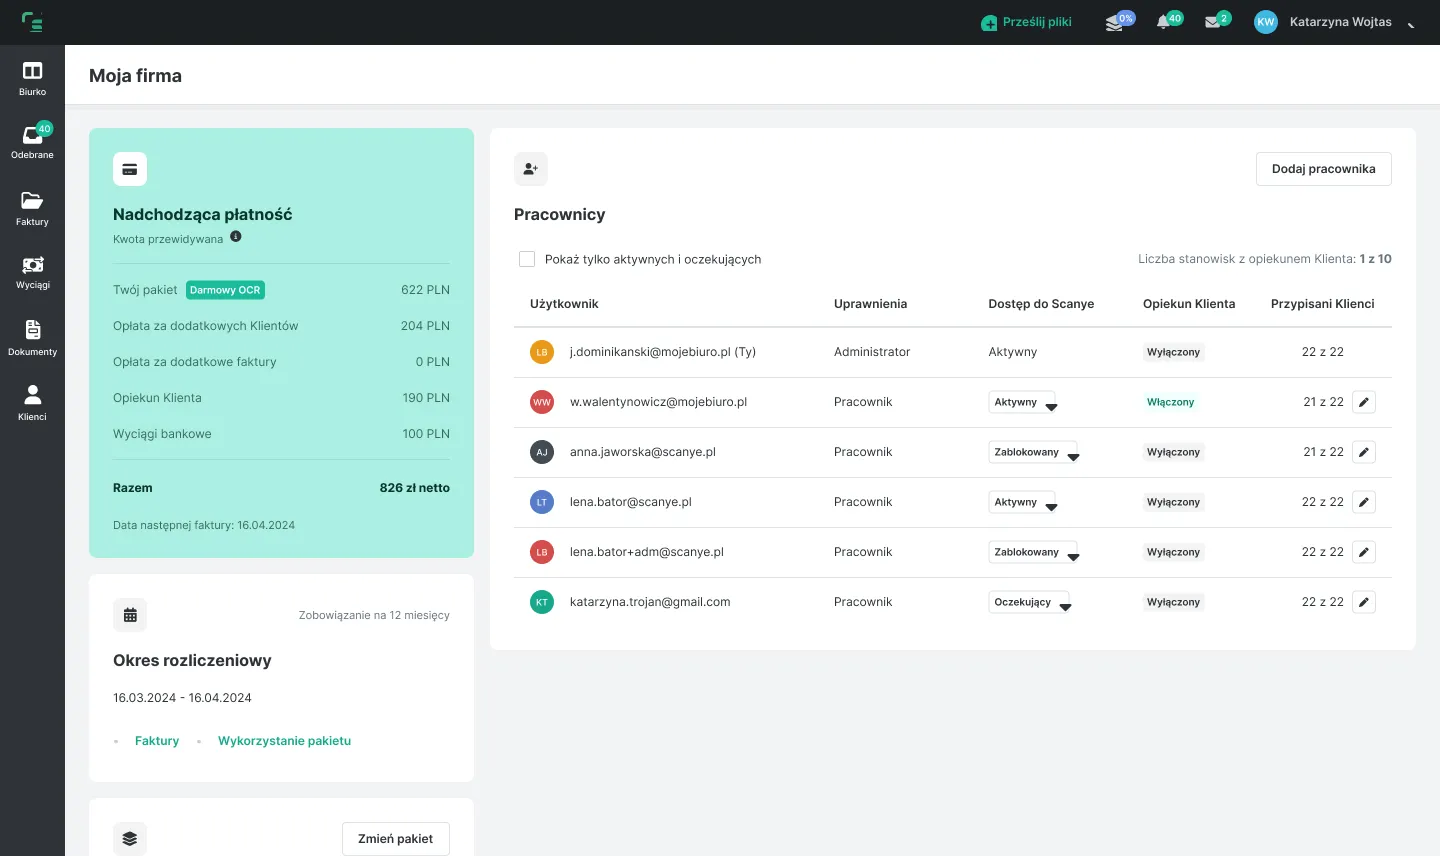Click the LB avatar of j.dominikanski

click(x=542, y=352)
